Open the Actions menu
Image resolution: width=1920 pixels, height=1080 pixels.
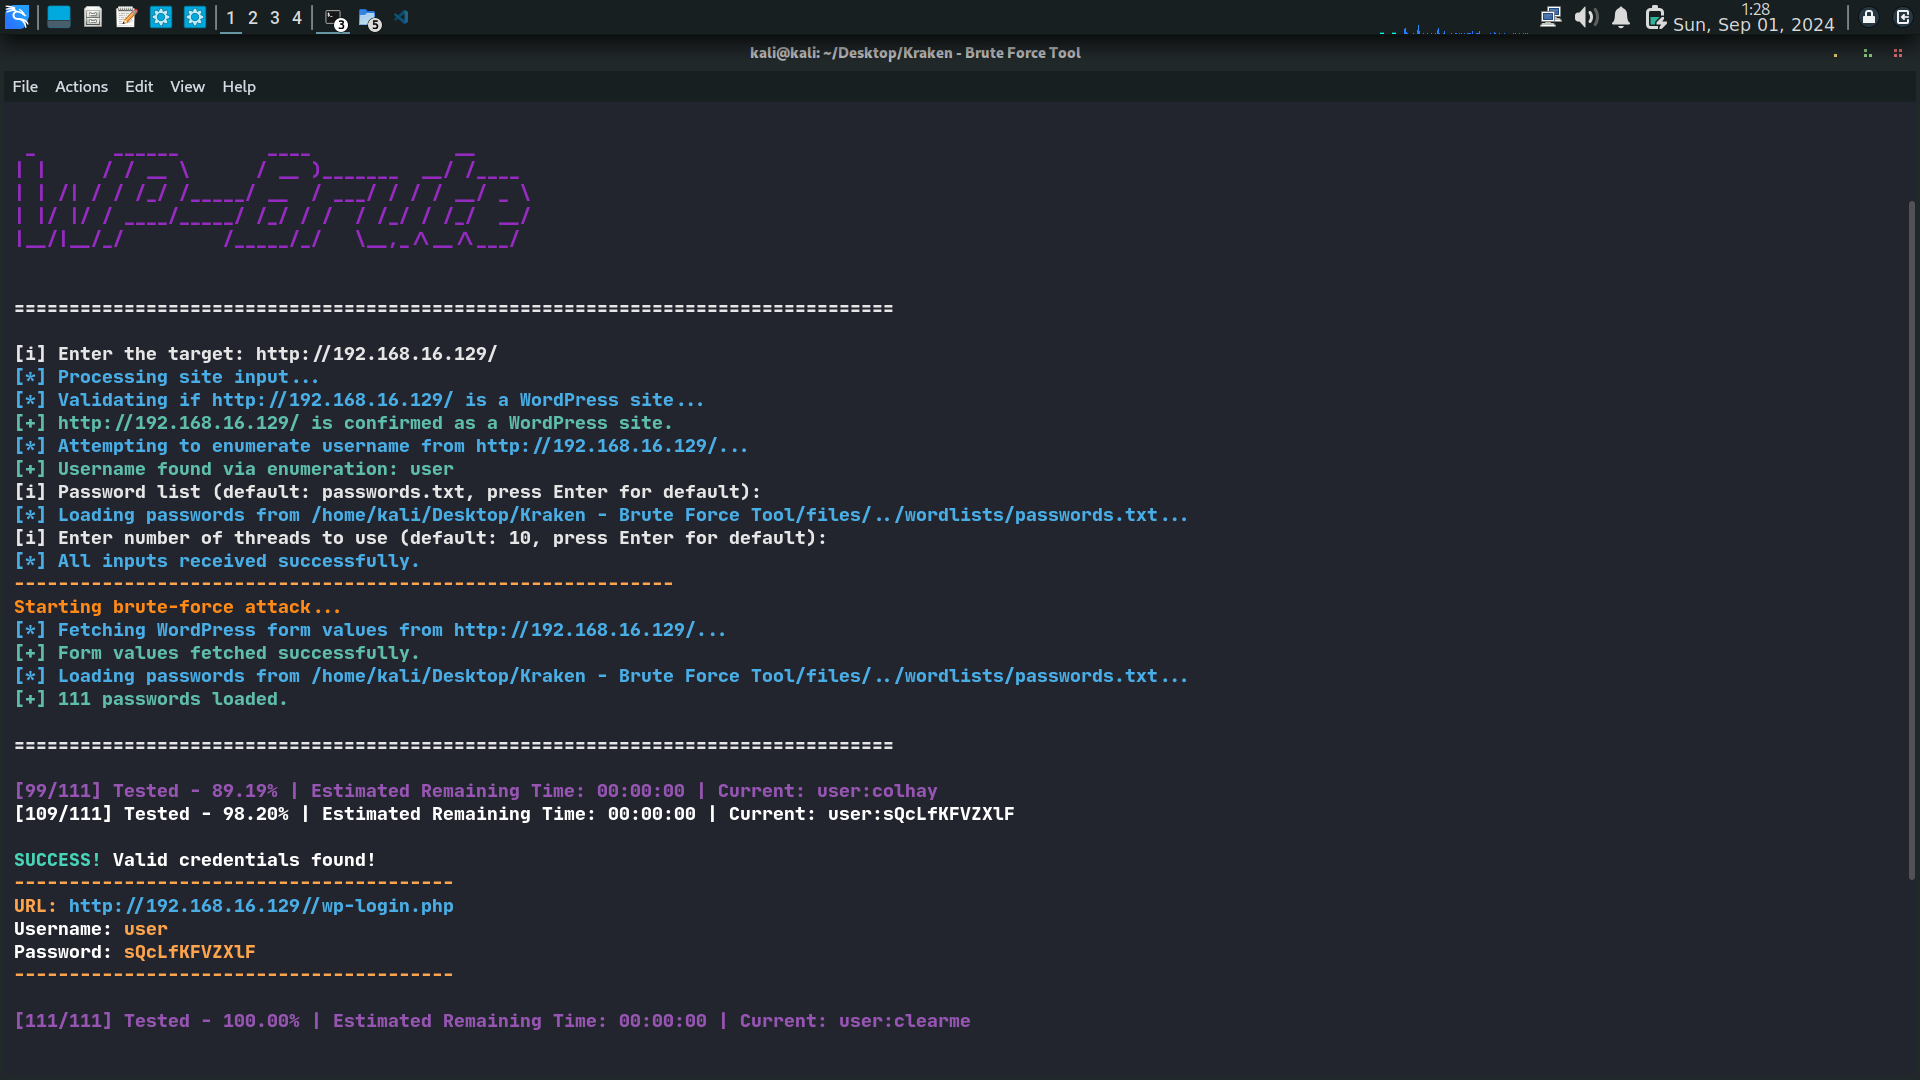(81, 87)
